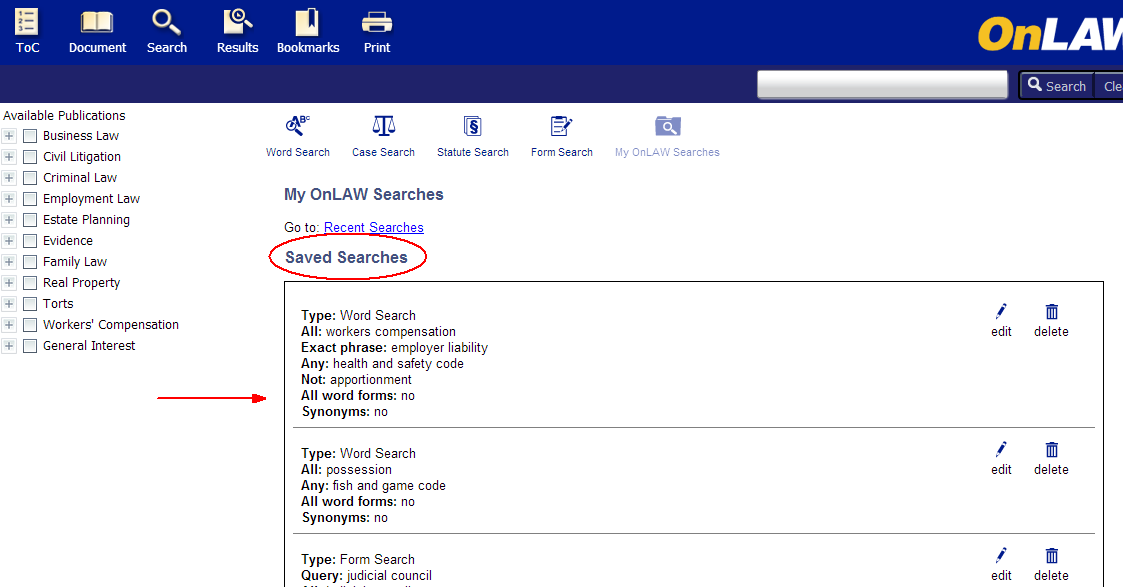This screenshot has width=1123, height=587.
Task: Expand the Criminal Law publications
Action: [x=9, y=178]
